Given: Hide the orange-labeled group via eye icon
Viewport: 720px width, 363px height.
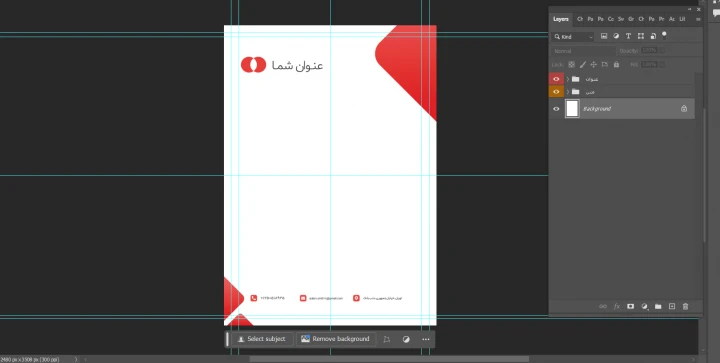Looking at the screenshot, I should click(x=556, y=92).
